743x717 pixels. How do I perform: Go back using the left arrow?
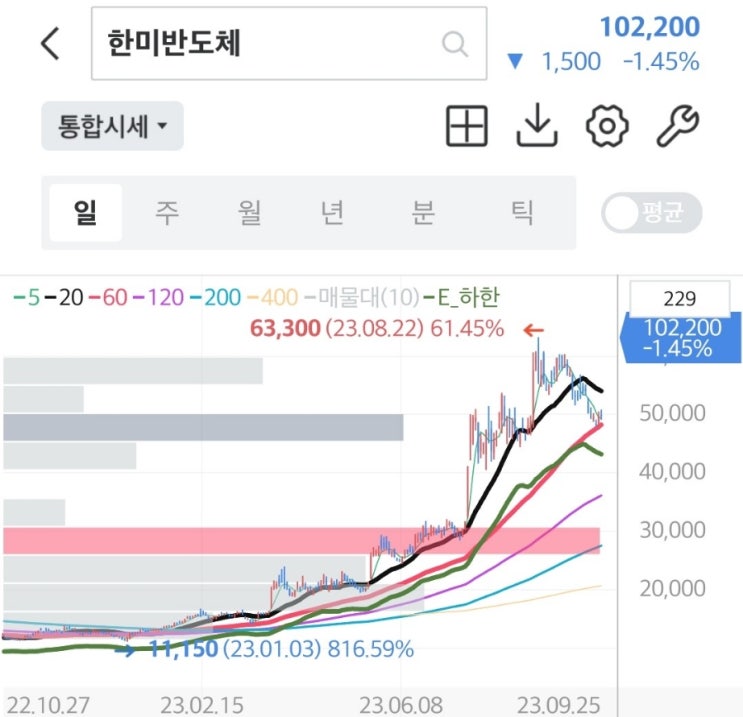click(x=50, y=43)
